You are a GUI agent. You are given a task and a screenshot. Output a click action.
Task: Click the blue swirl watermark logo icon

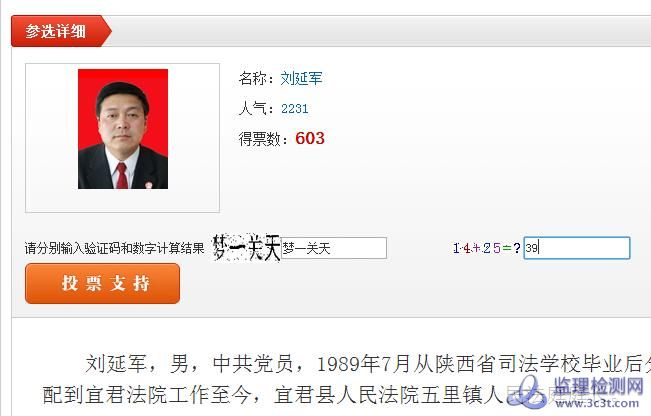[527, 392]
